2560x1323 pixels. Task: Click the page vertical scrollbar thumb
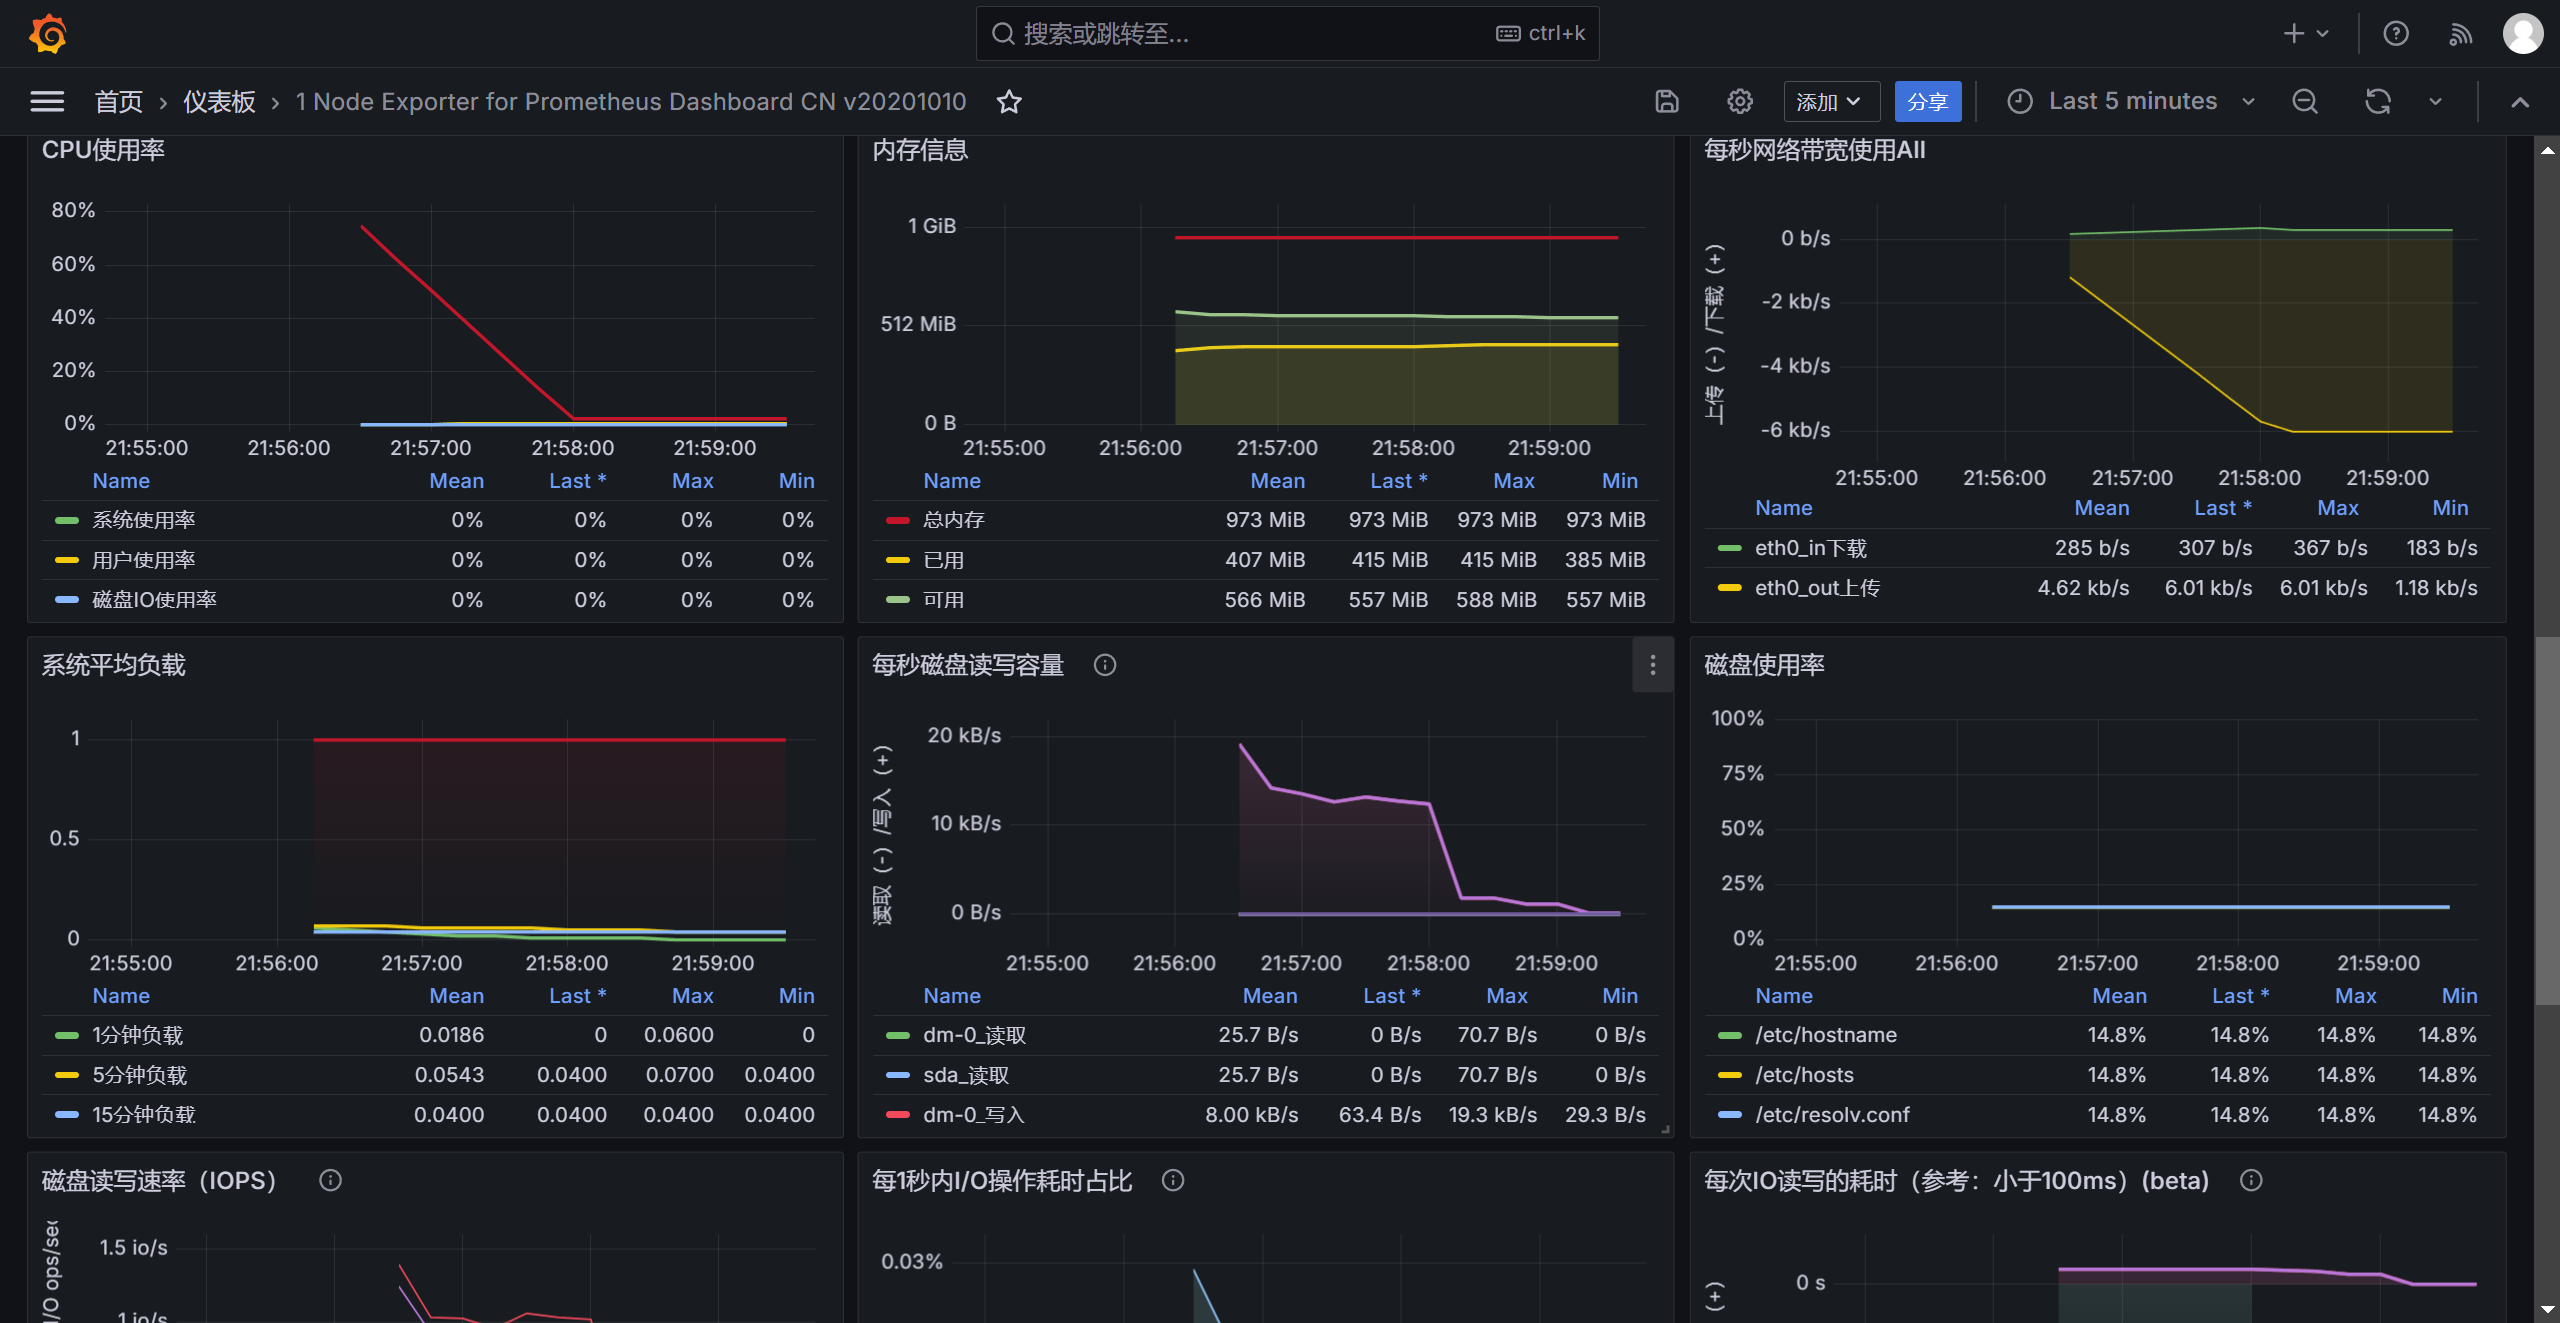pyautogui.click(x=2547, y=820)
